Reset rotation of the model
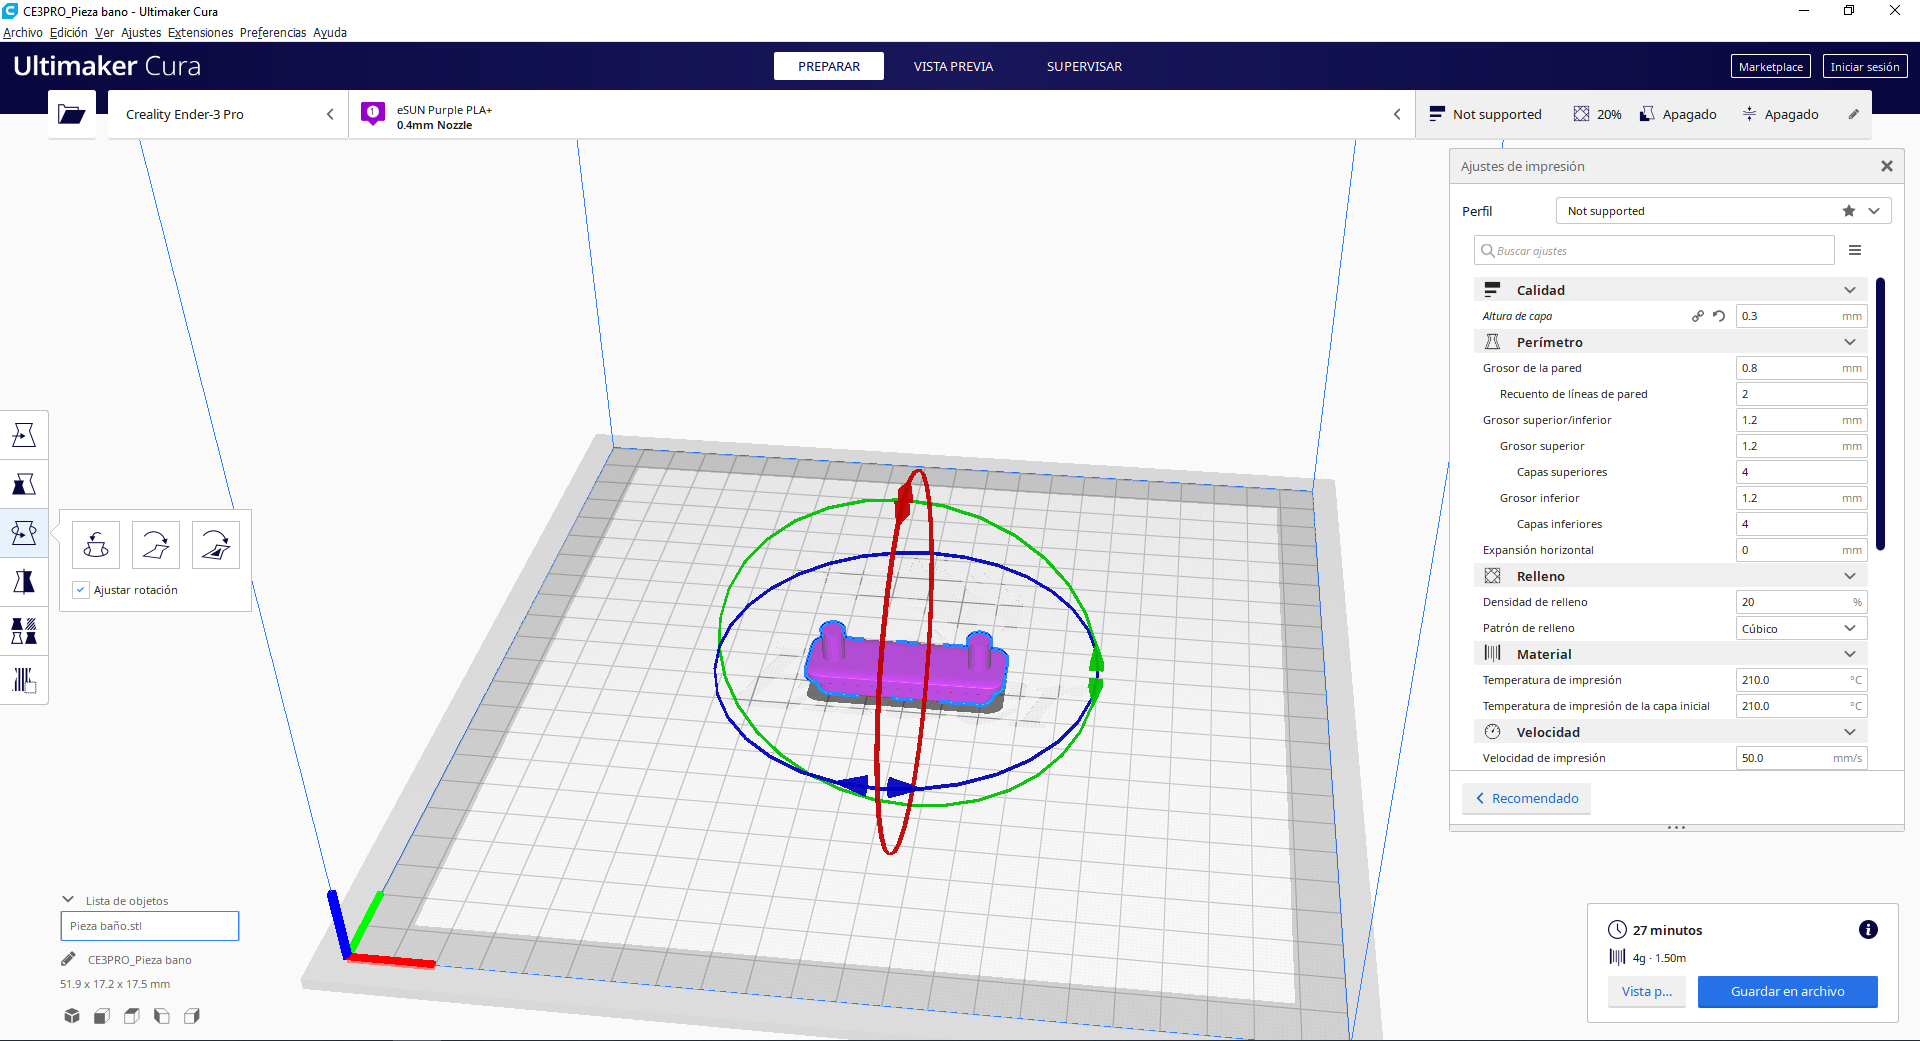 coord(96,545)
